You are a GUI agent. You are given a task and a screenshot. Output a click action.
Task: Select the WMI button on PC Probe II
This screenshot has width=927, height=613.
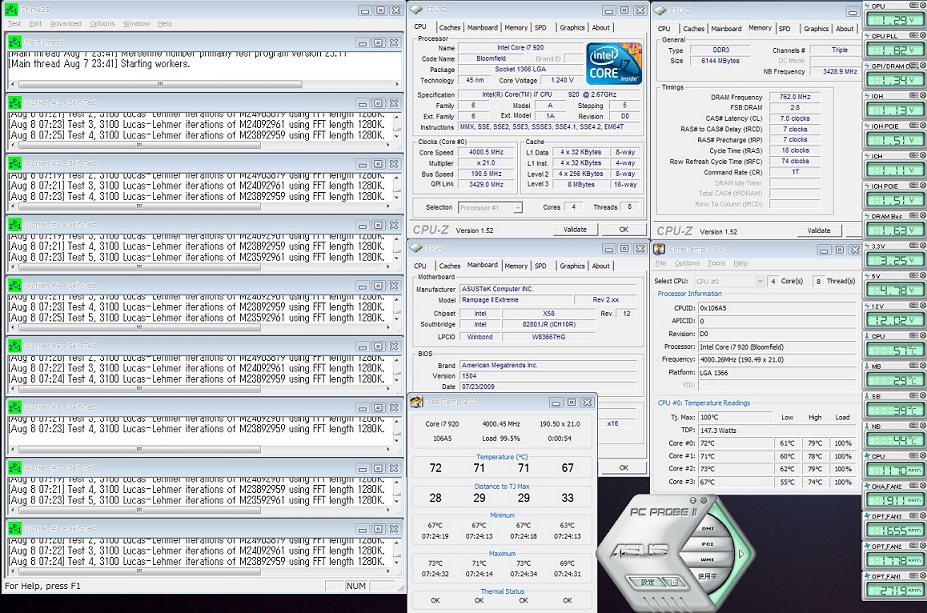point(707,560)
